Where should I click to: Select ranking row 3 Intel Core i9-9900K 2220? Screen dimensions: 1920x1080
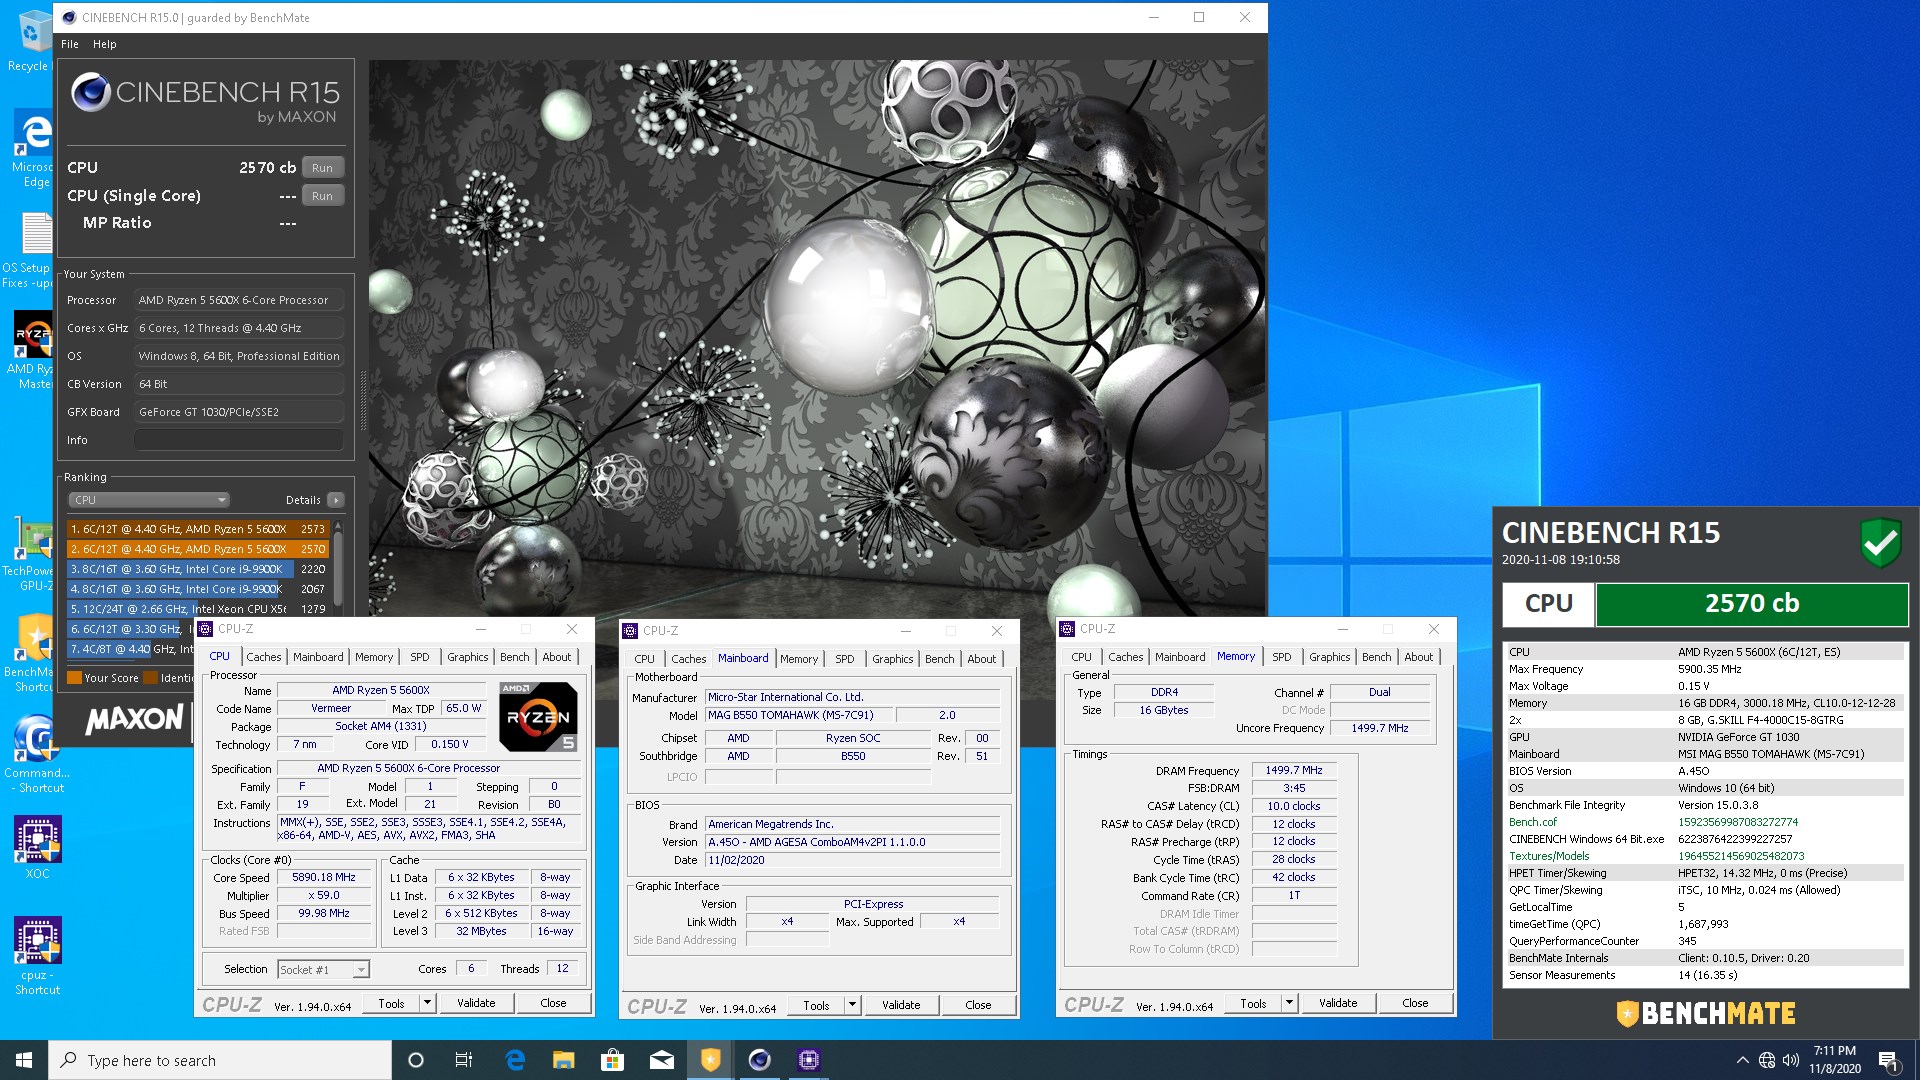(198, 569)
